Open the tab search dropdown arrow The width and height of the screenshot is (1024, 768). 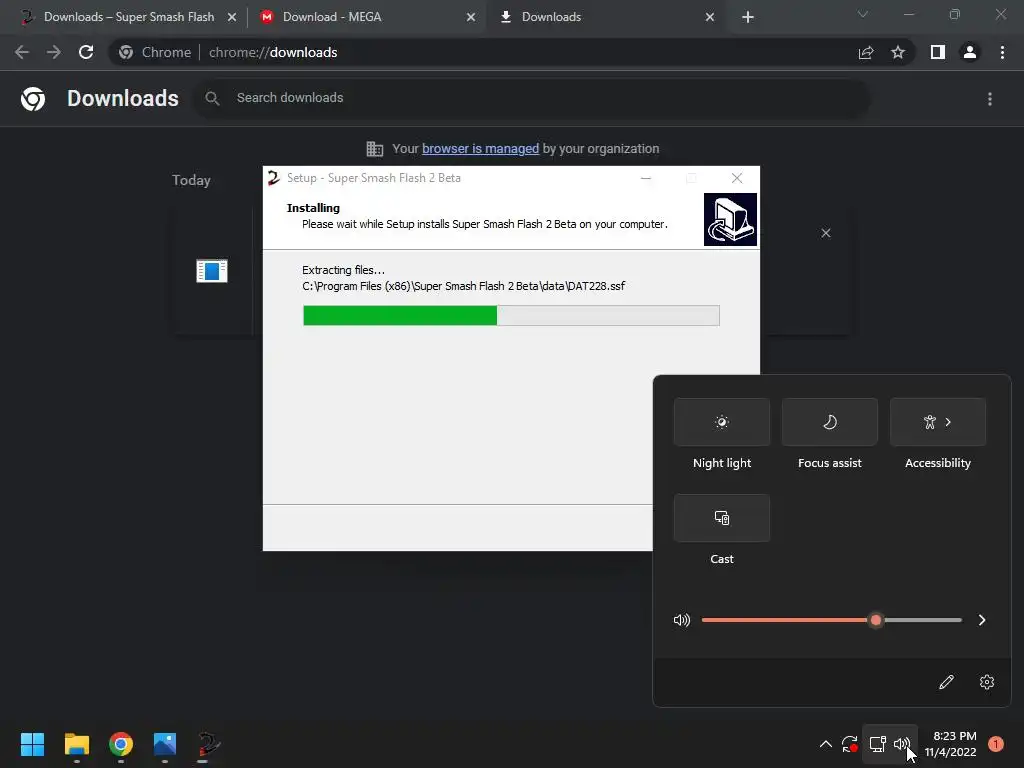[863, 14]
